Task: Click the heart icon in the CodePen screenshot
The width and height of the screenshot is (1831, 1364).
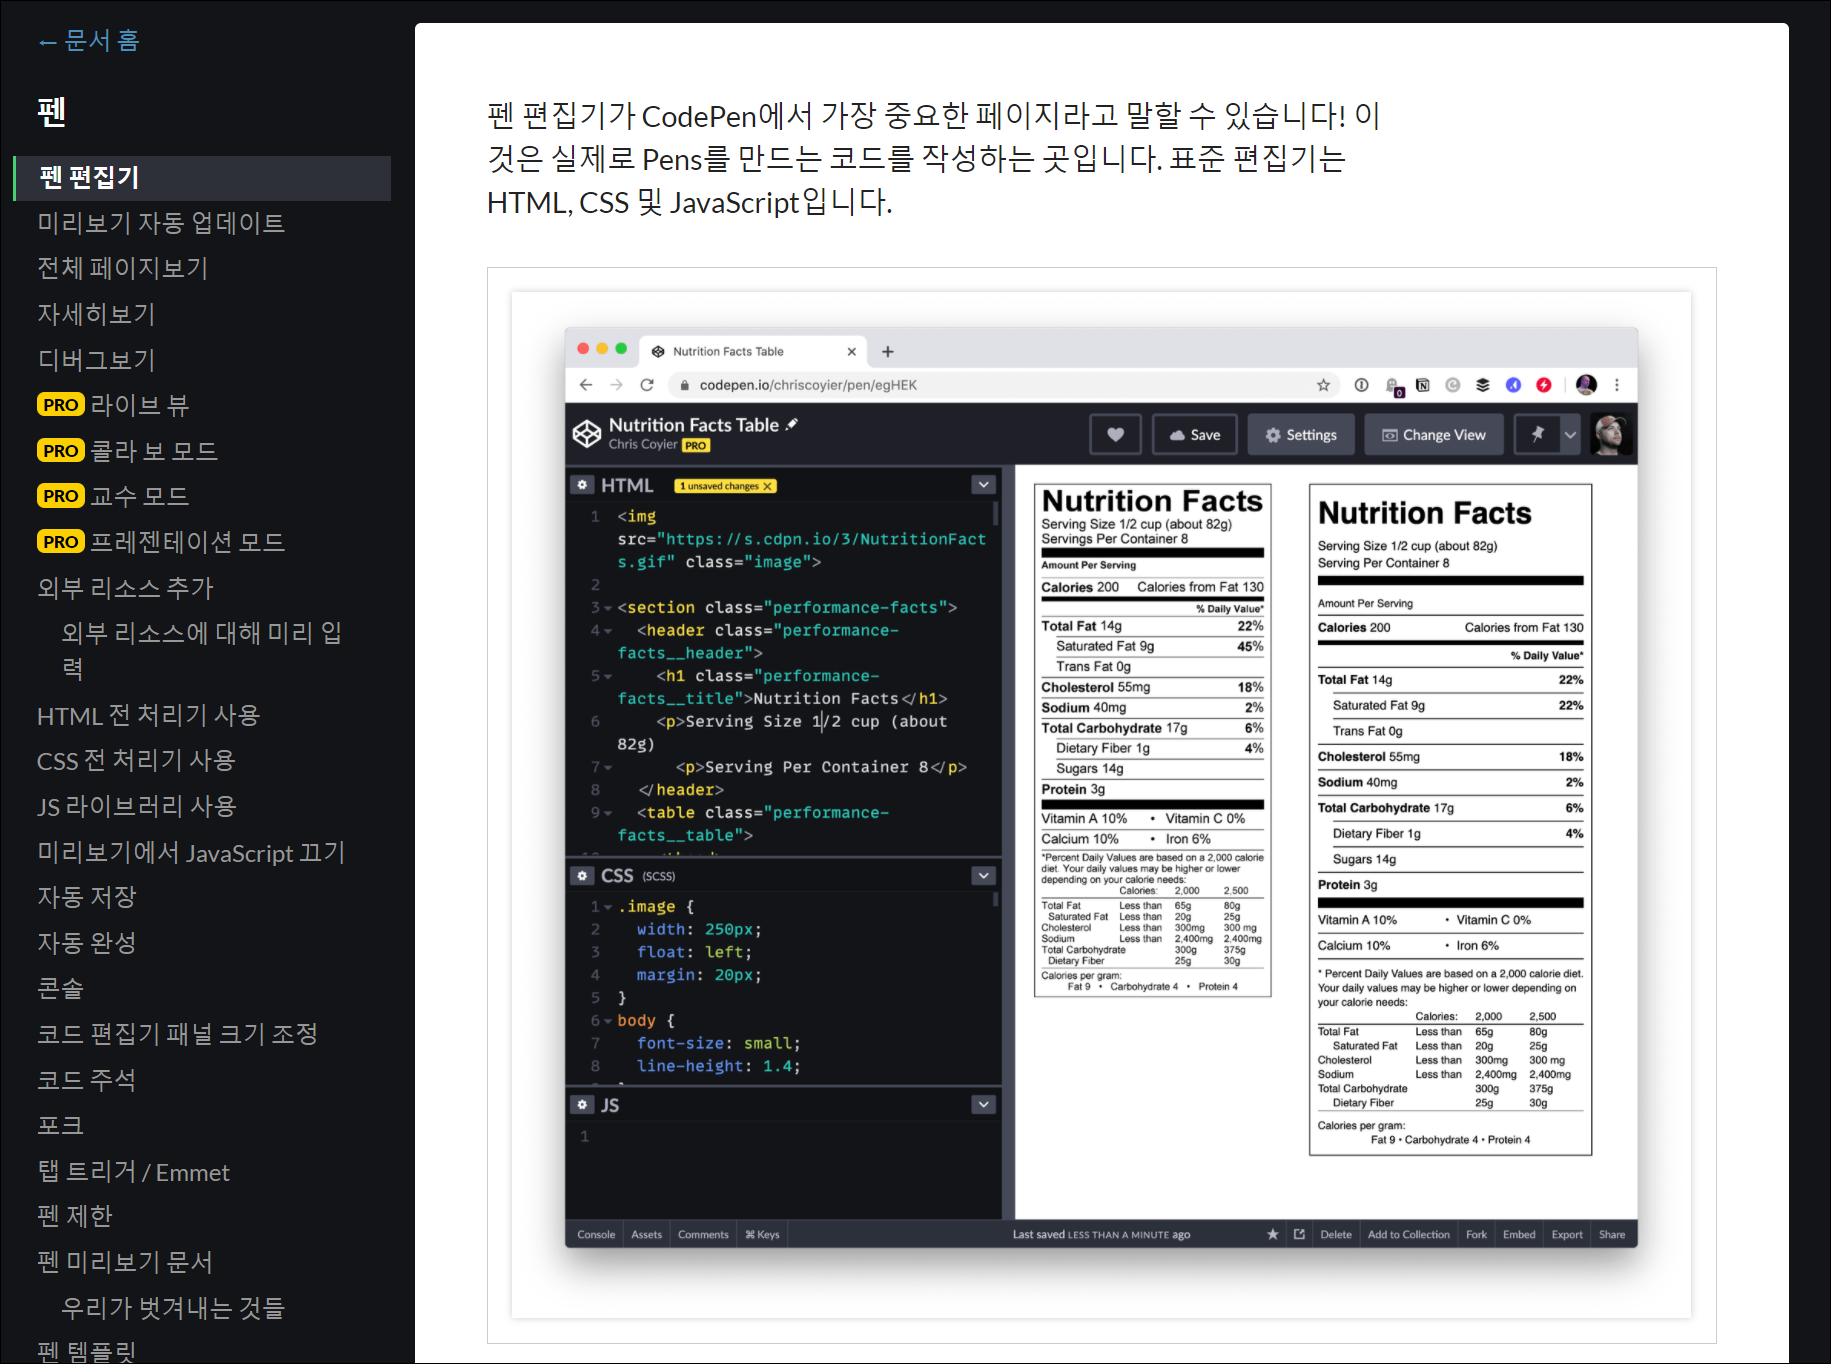Action: 1115,435
